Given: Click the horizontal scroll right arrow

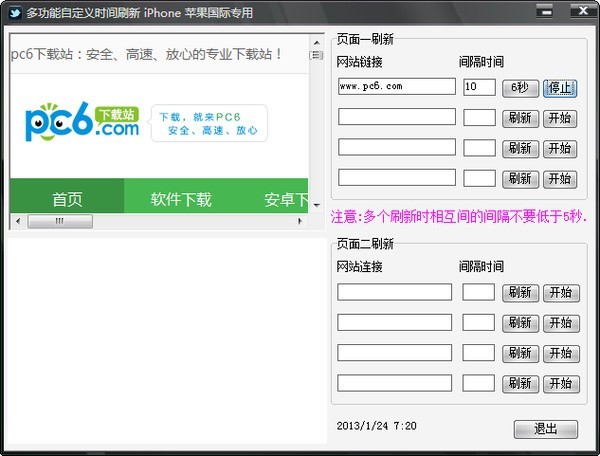Looking at the screenshot, I should (x=300, y=221).
